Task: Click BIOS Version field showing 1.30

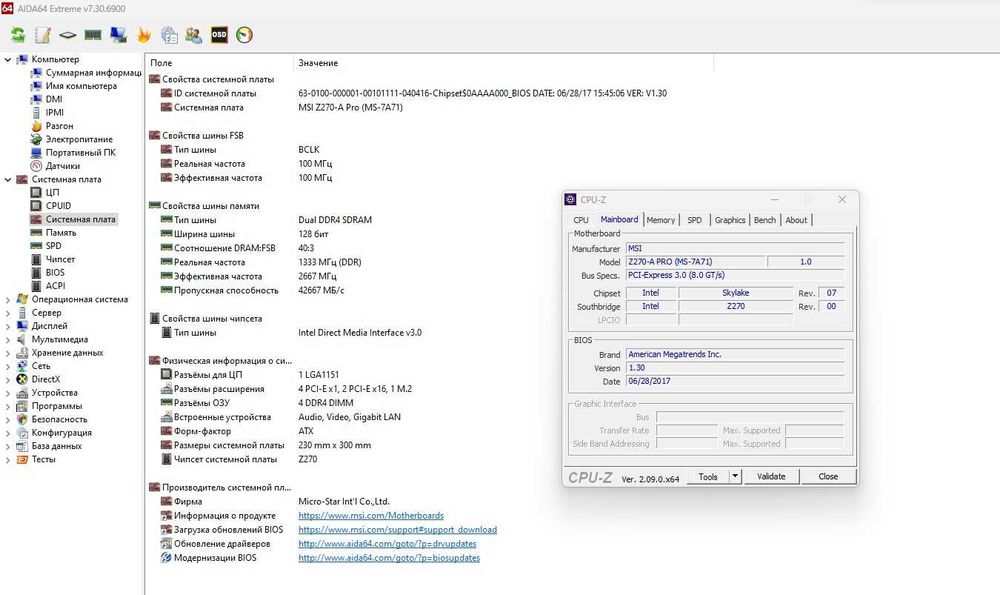Action: click(735, 368)
